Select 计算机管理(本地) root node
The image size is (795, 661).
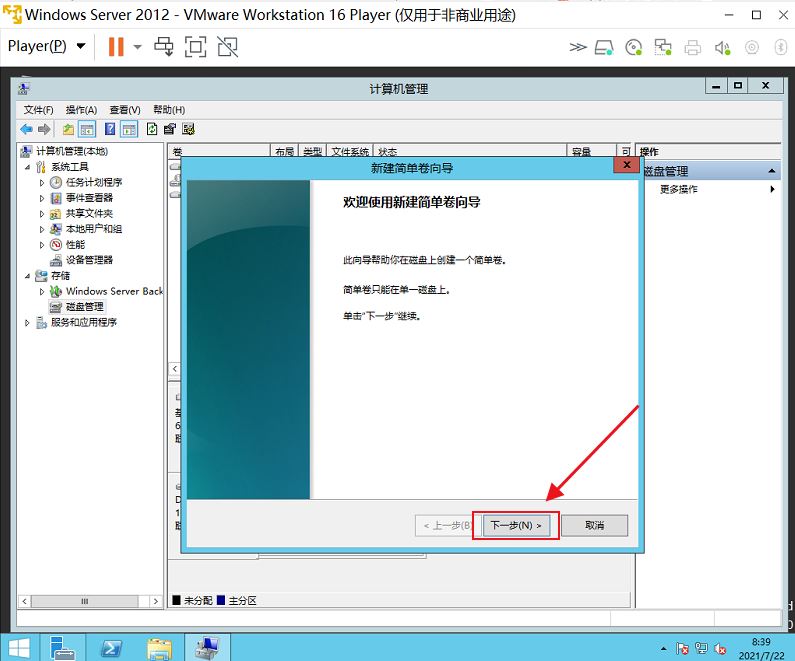click(71, 151)
